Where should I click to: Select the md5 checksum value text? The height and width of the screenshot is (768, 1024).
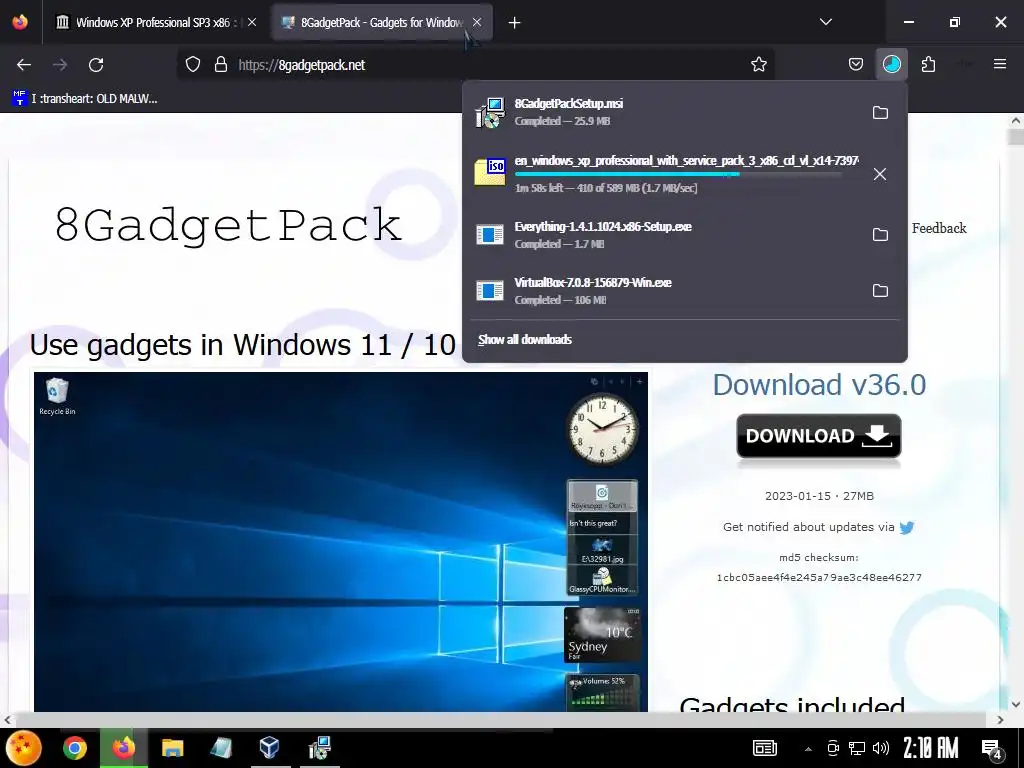click(819, 577)
